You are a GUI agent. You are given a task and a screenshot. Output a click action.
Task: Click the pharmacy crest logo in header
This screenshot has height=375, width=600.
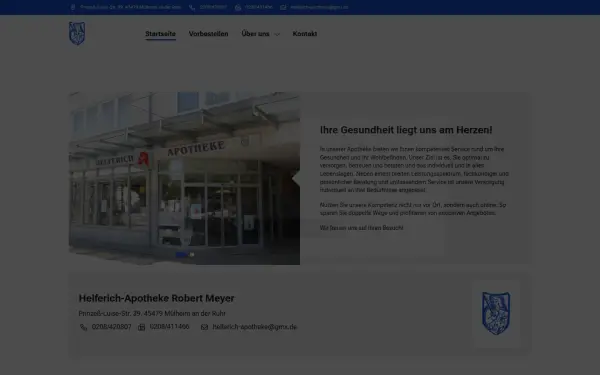[x=77, y=33]
